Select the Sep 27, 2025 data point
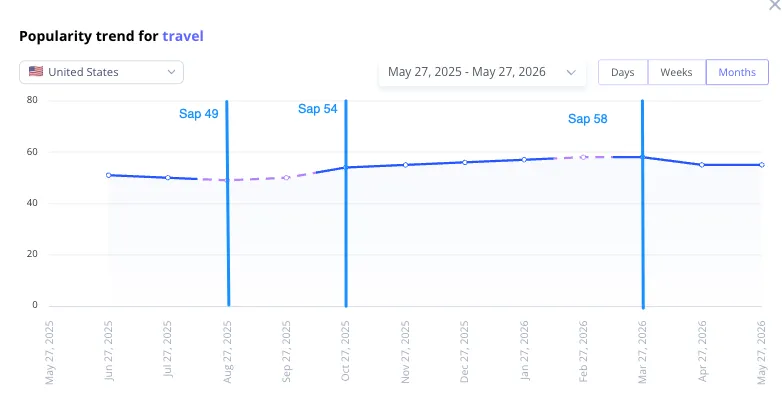The height and width of the screenshot is (394, 782). 286,178
